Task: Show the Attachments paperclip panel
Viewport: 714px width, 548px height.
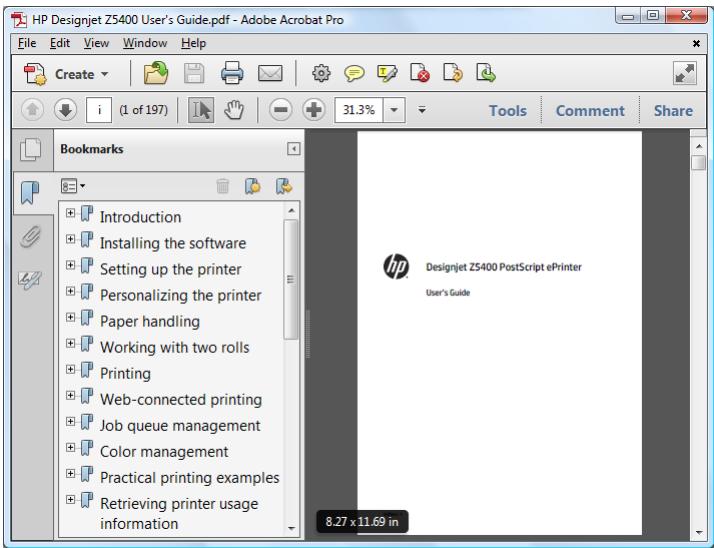Action: [x=30, y=236]
